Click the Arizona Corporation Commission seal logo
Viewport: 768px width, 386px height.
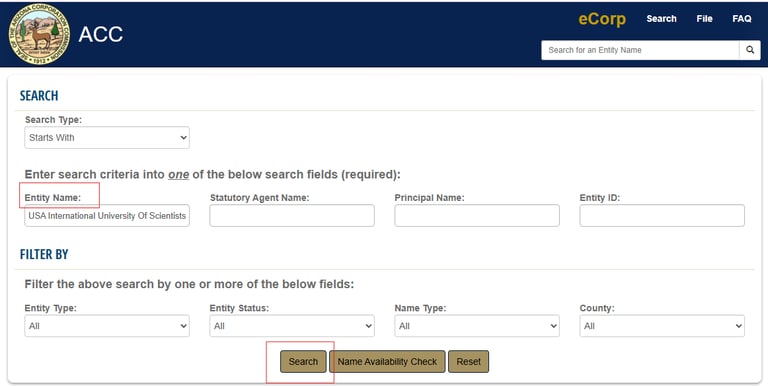click(x=39, y=34)
